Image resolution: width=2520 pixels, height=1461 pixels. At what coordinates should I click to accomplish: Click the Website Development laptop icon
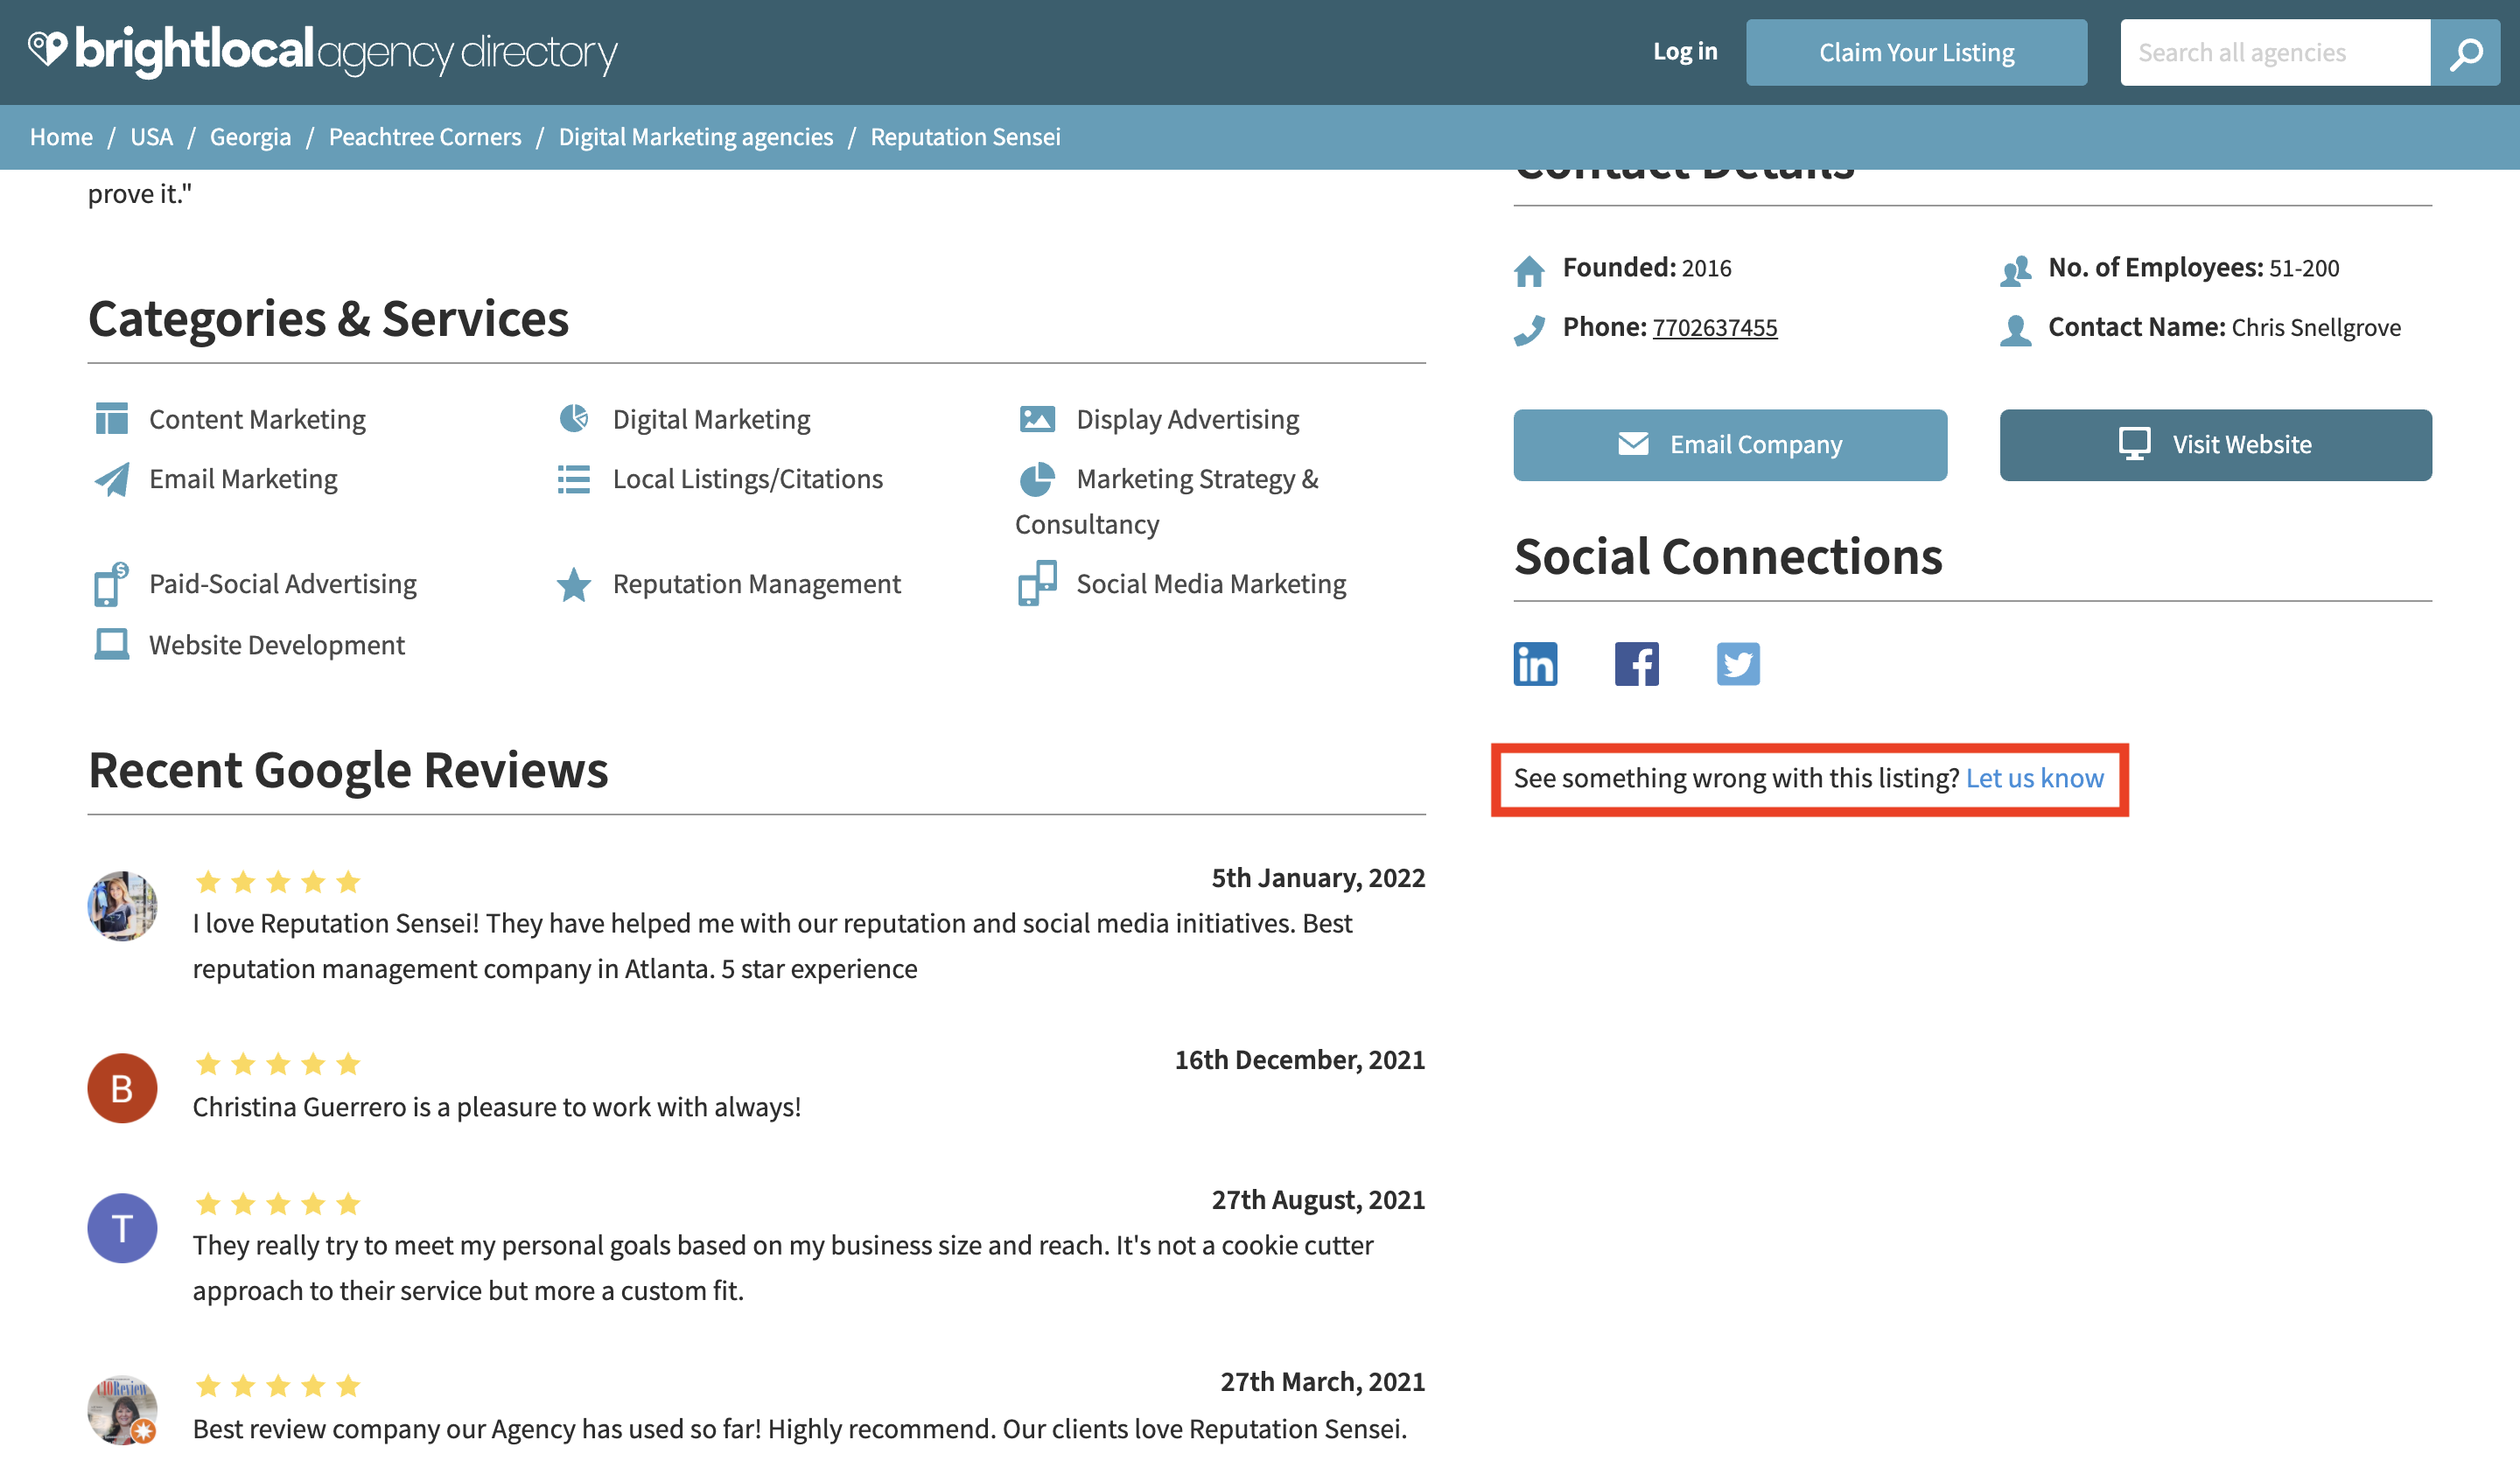click(x=111, y=644)
